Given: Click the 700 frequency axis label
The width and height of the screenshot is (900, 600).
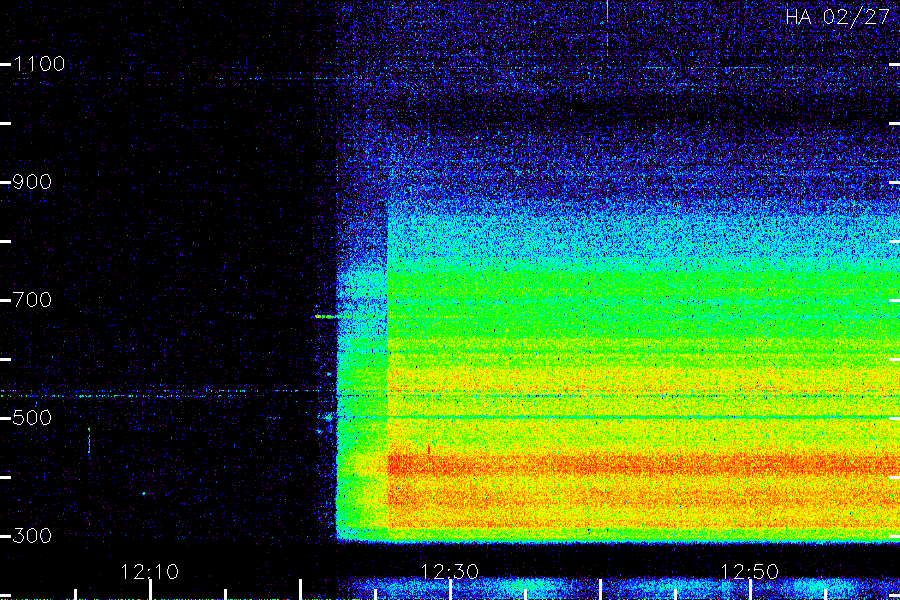Looking at the screenshot, I should pyautogui.click(x=32, y=300).
